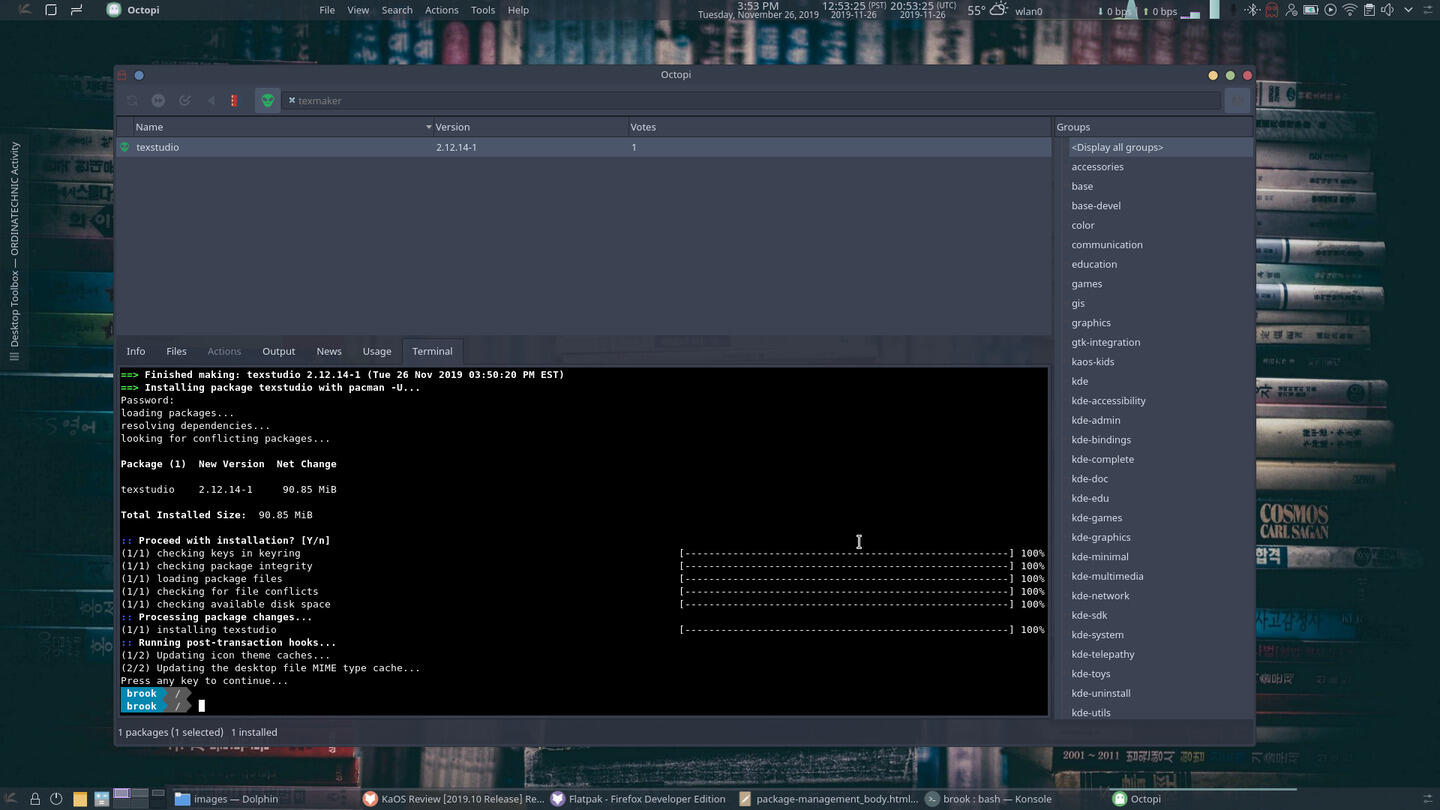The height and width of the screenshot is (810, 1440).
Task: Click the Octopi window menu icon in titlebar
Action: click(x=123, y=75)
